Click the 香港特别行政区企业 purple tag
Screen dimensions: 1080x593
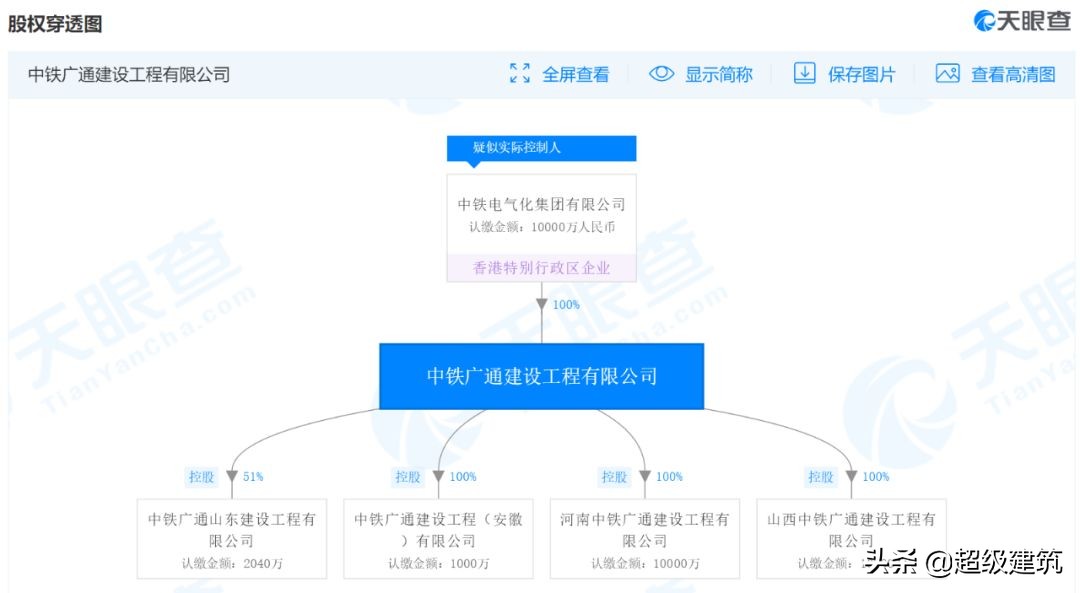(541, 267)
